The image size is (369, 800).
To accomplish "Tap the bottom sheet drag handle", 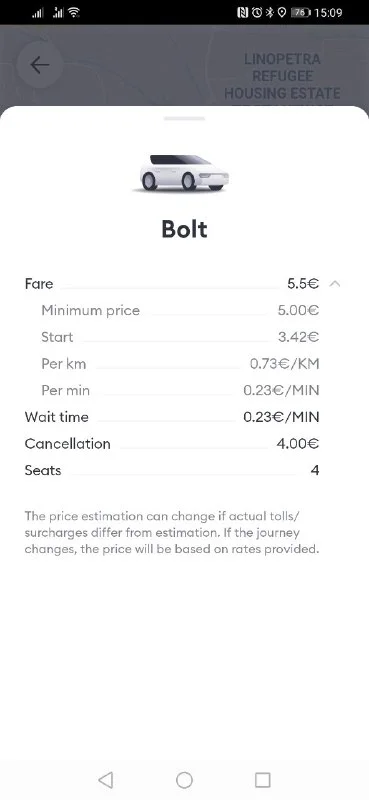I will point(184,118).
